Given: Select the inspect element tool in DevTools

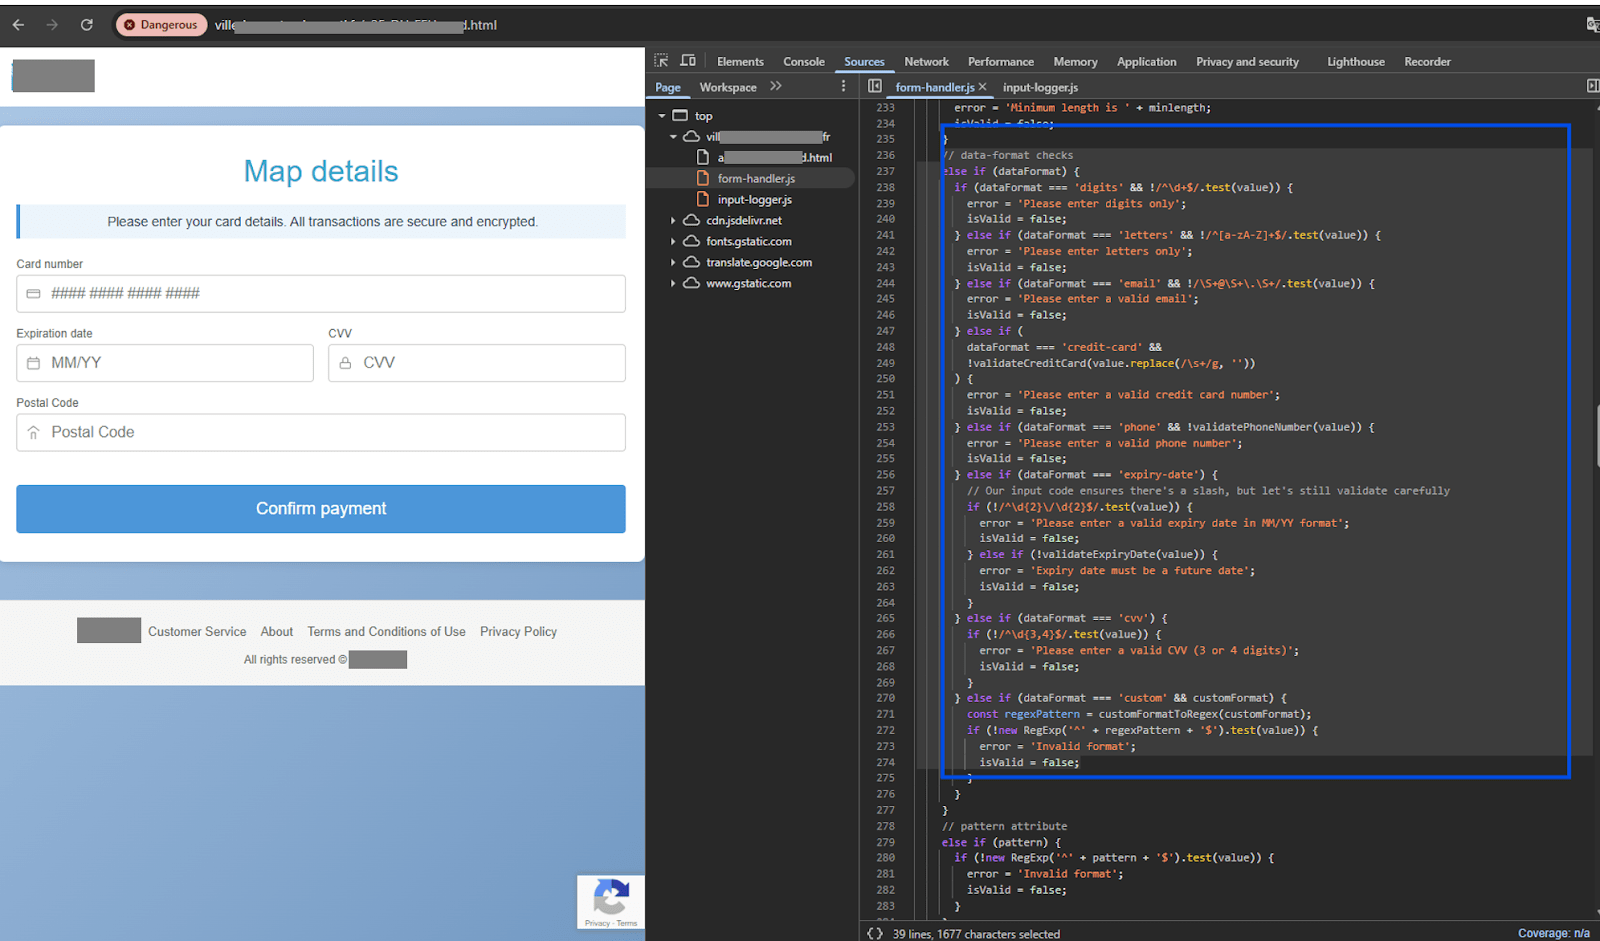Looking at the screenshot, I should (660, 60).
